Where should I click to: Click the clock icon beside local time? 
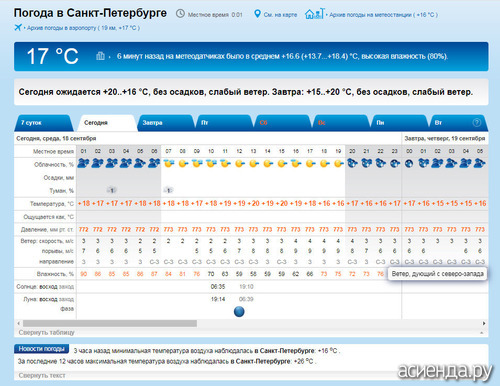tap(180, 14)
